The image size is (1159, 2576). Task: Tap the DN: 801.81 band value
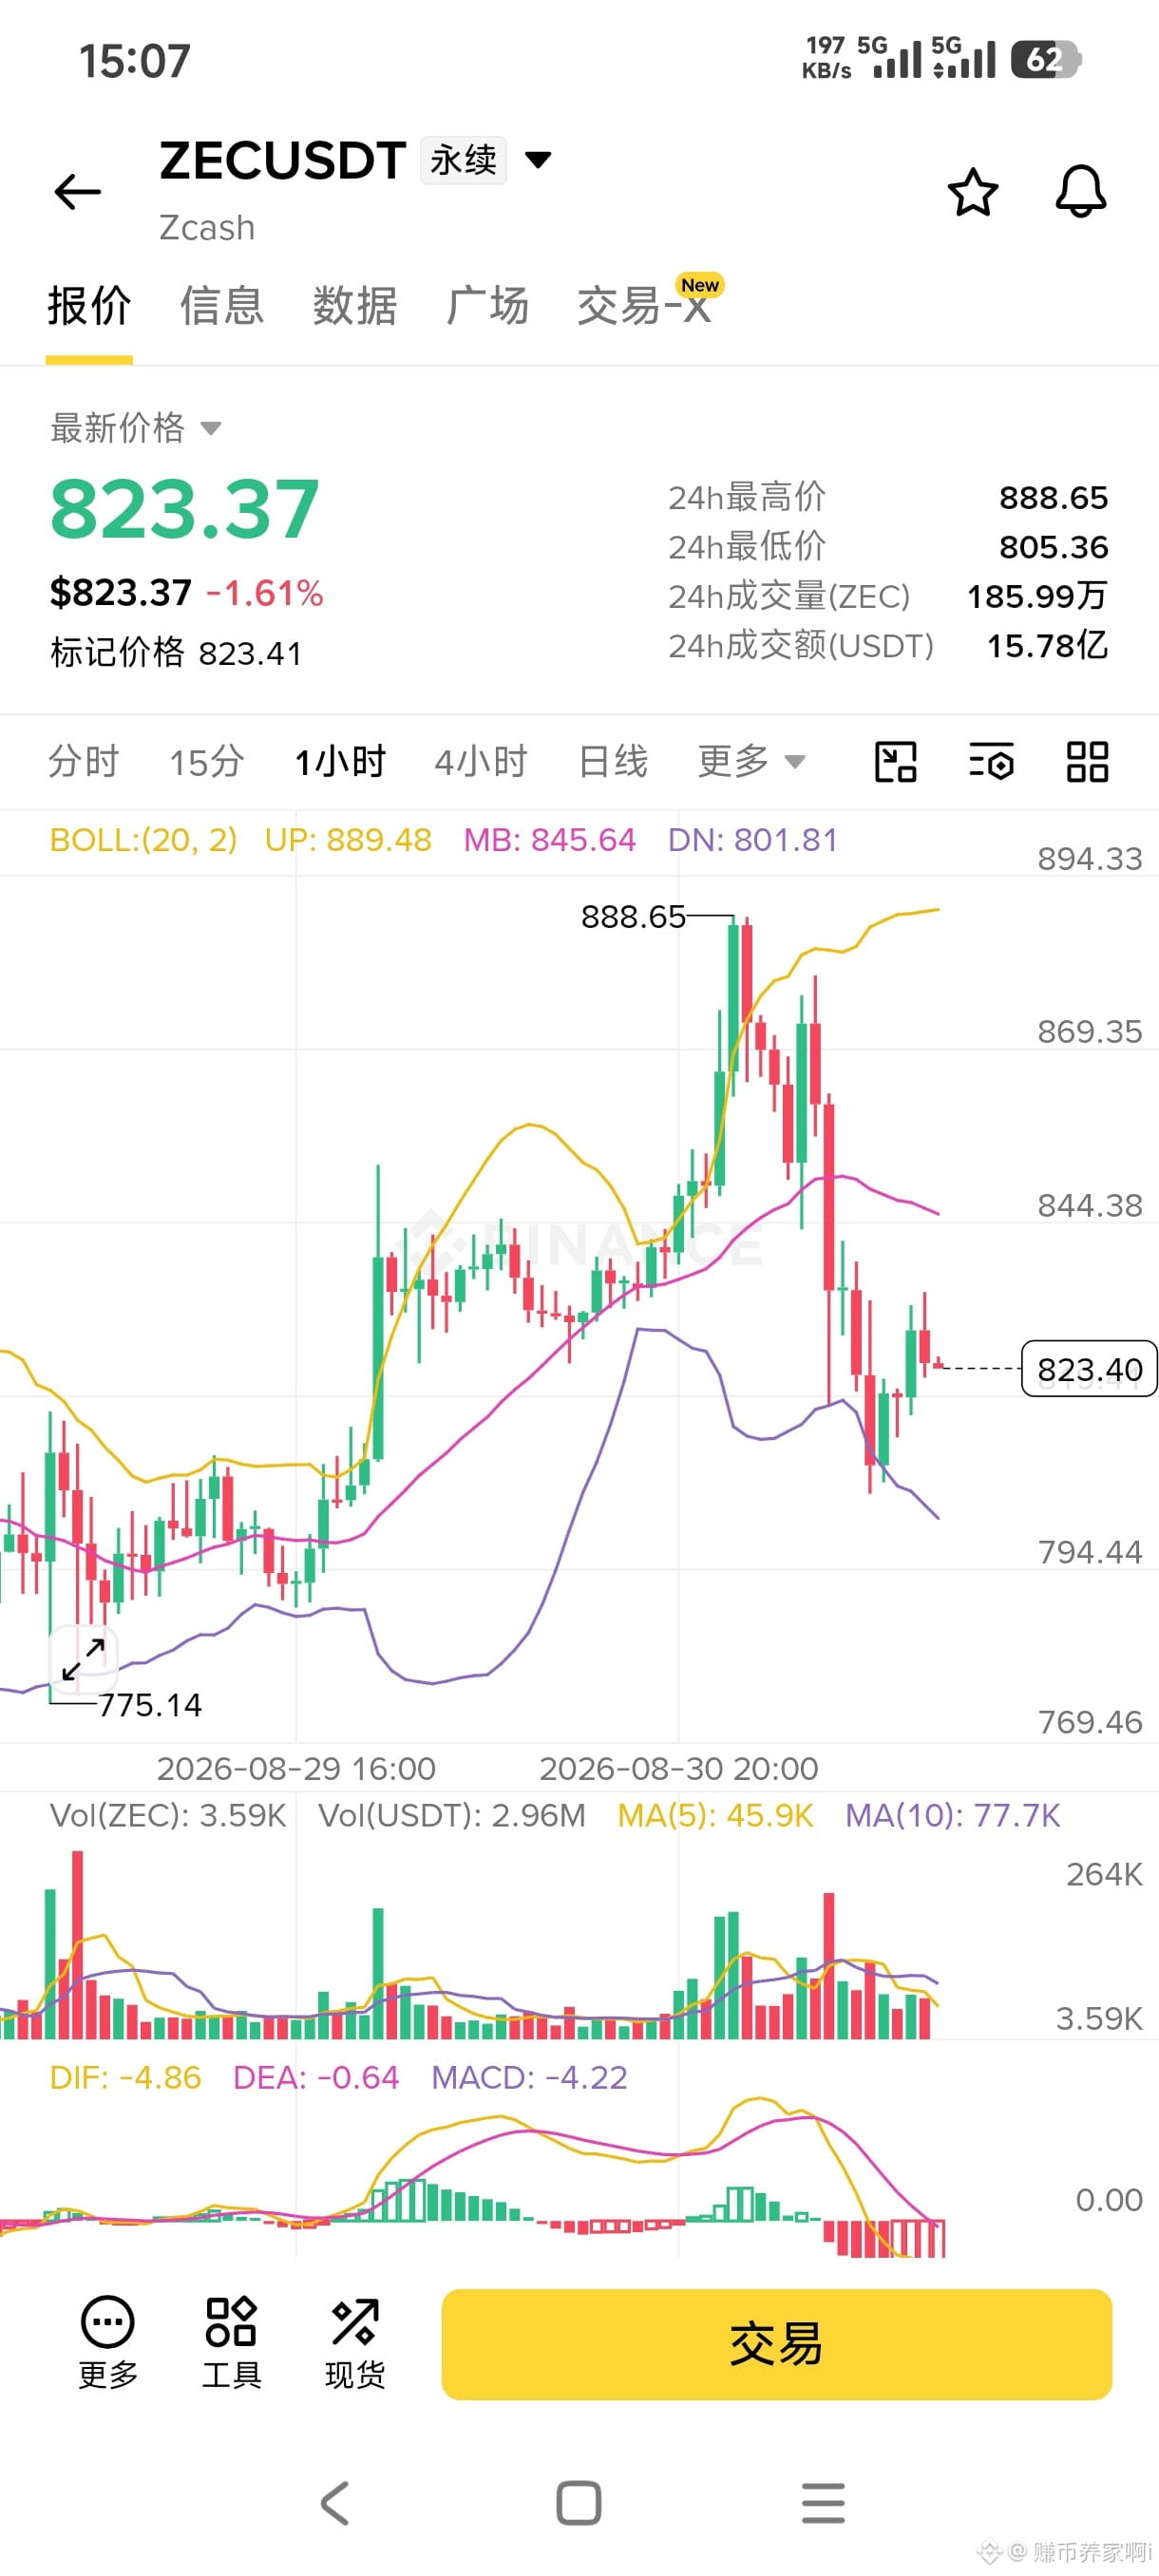point(752,840)
